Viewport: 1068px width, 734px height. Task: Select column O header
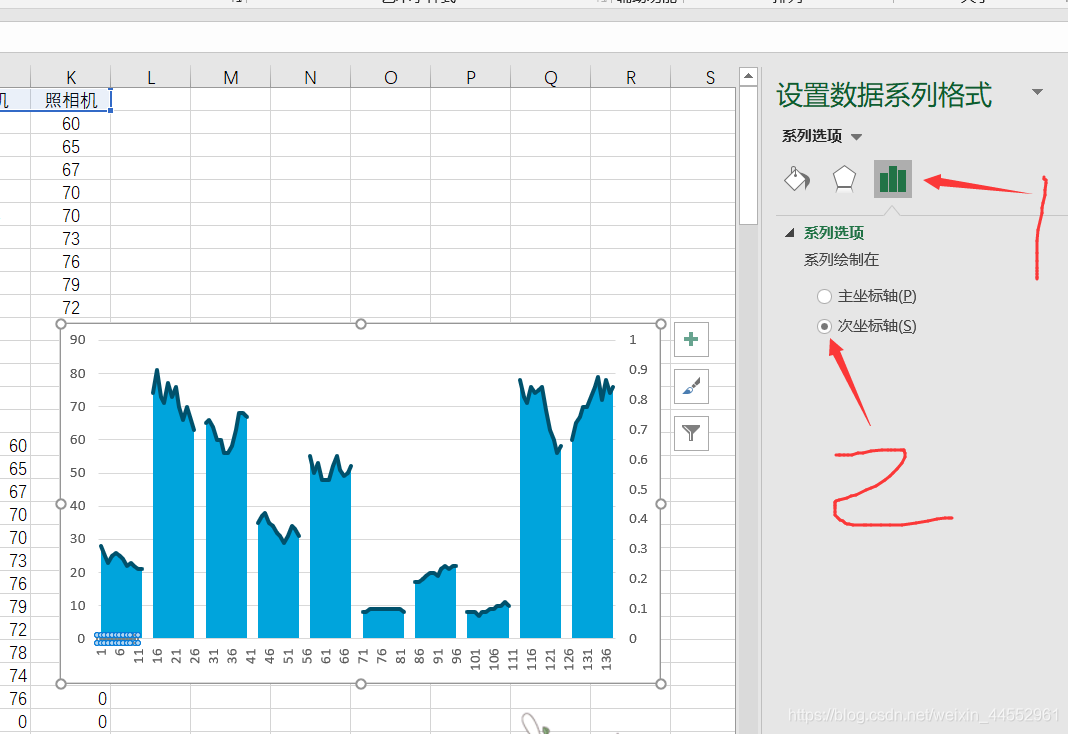[x=390, y=78]
